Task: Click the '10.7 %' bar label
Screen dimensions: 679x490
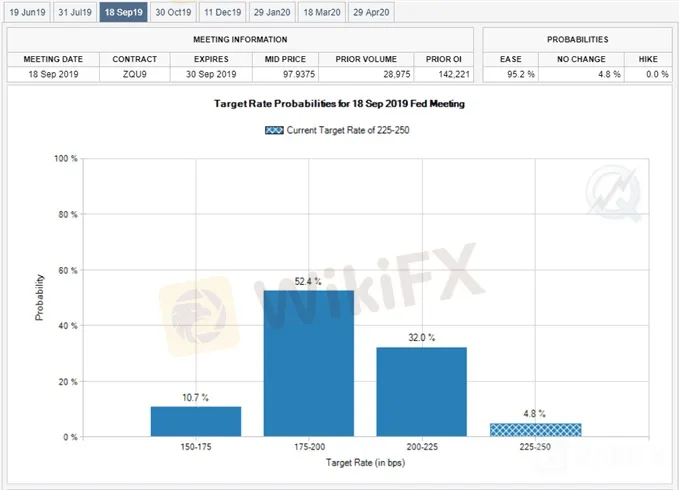Action: pyautogui.click(x=196, y=397)
